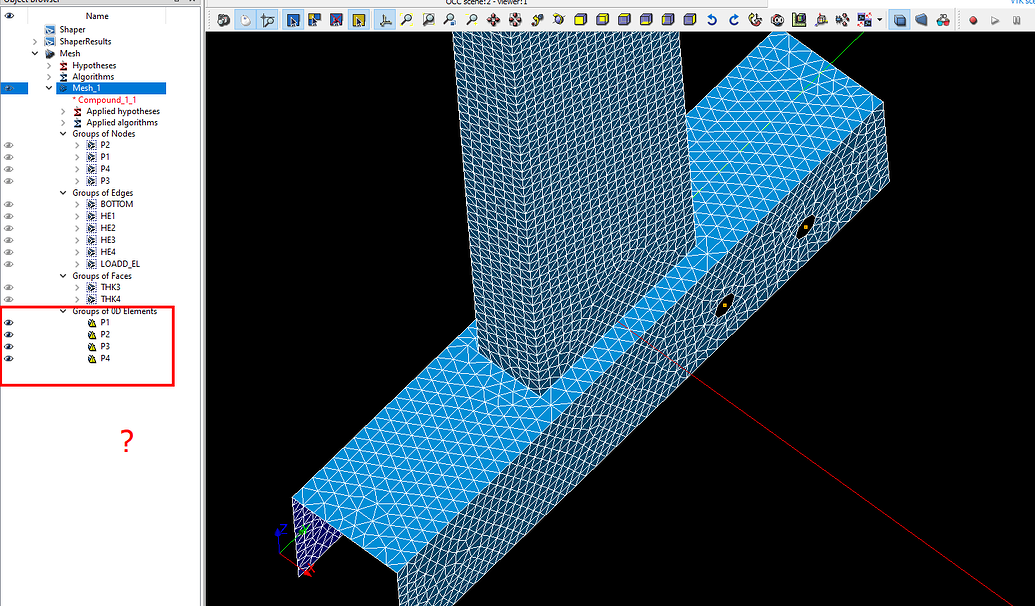Image resolution: width=1035 pixels, height=606 pixels.
Task: Open the sub-views layout dropdown arrow
Action: [x=880, y=20]
